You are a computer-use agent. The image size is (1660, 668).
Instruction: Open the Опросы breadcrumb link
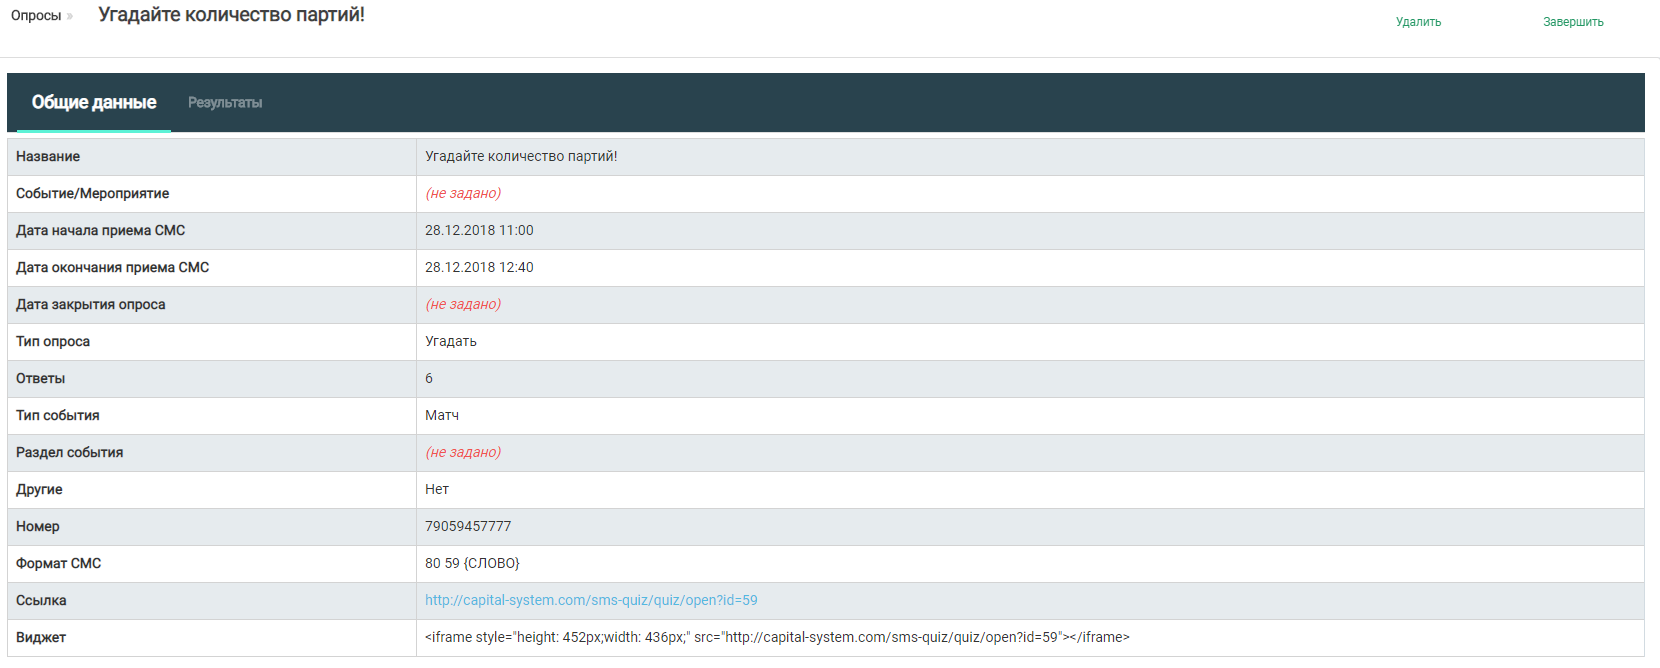tap(36, 16)
